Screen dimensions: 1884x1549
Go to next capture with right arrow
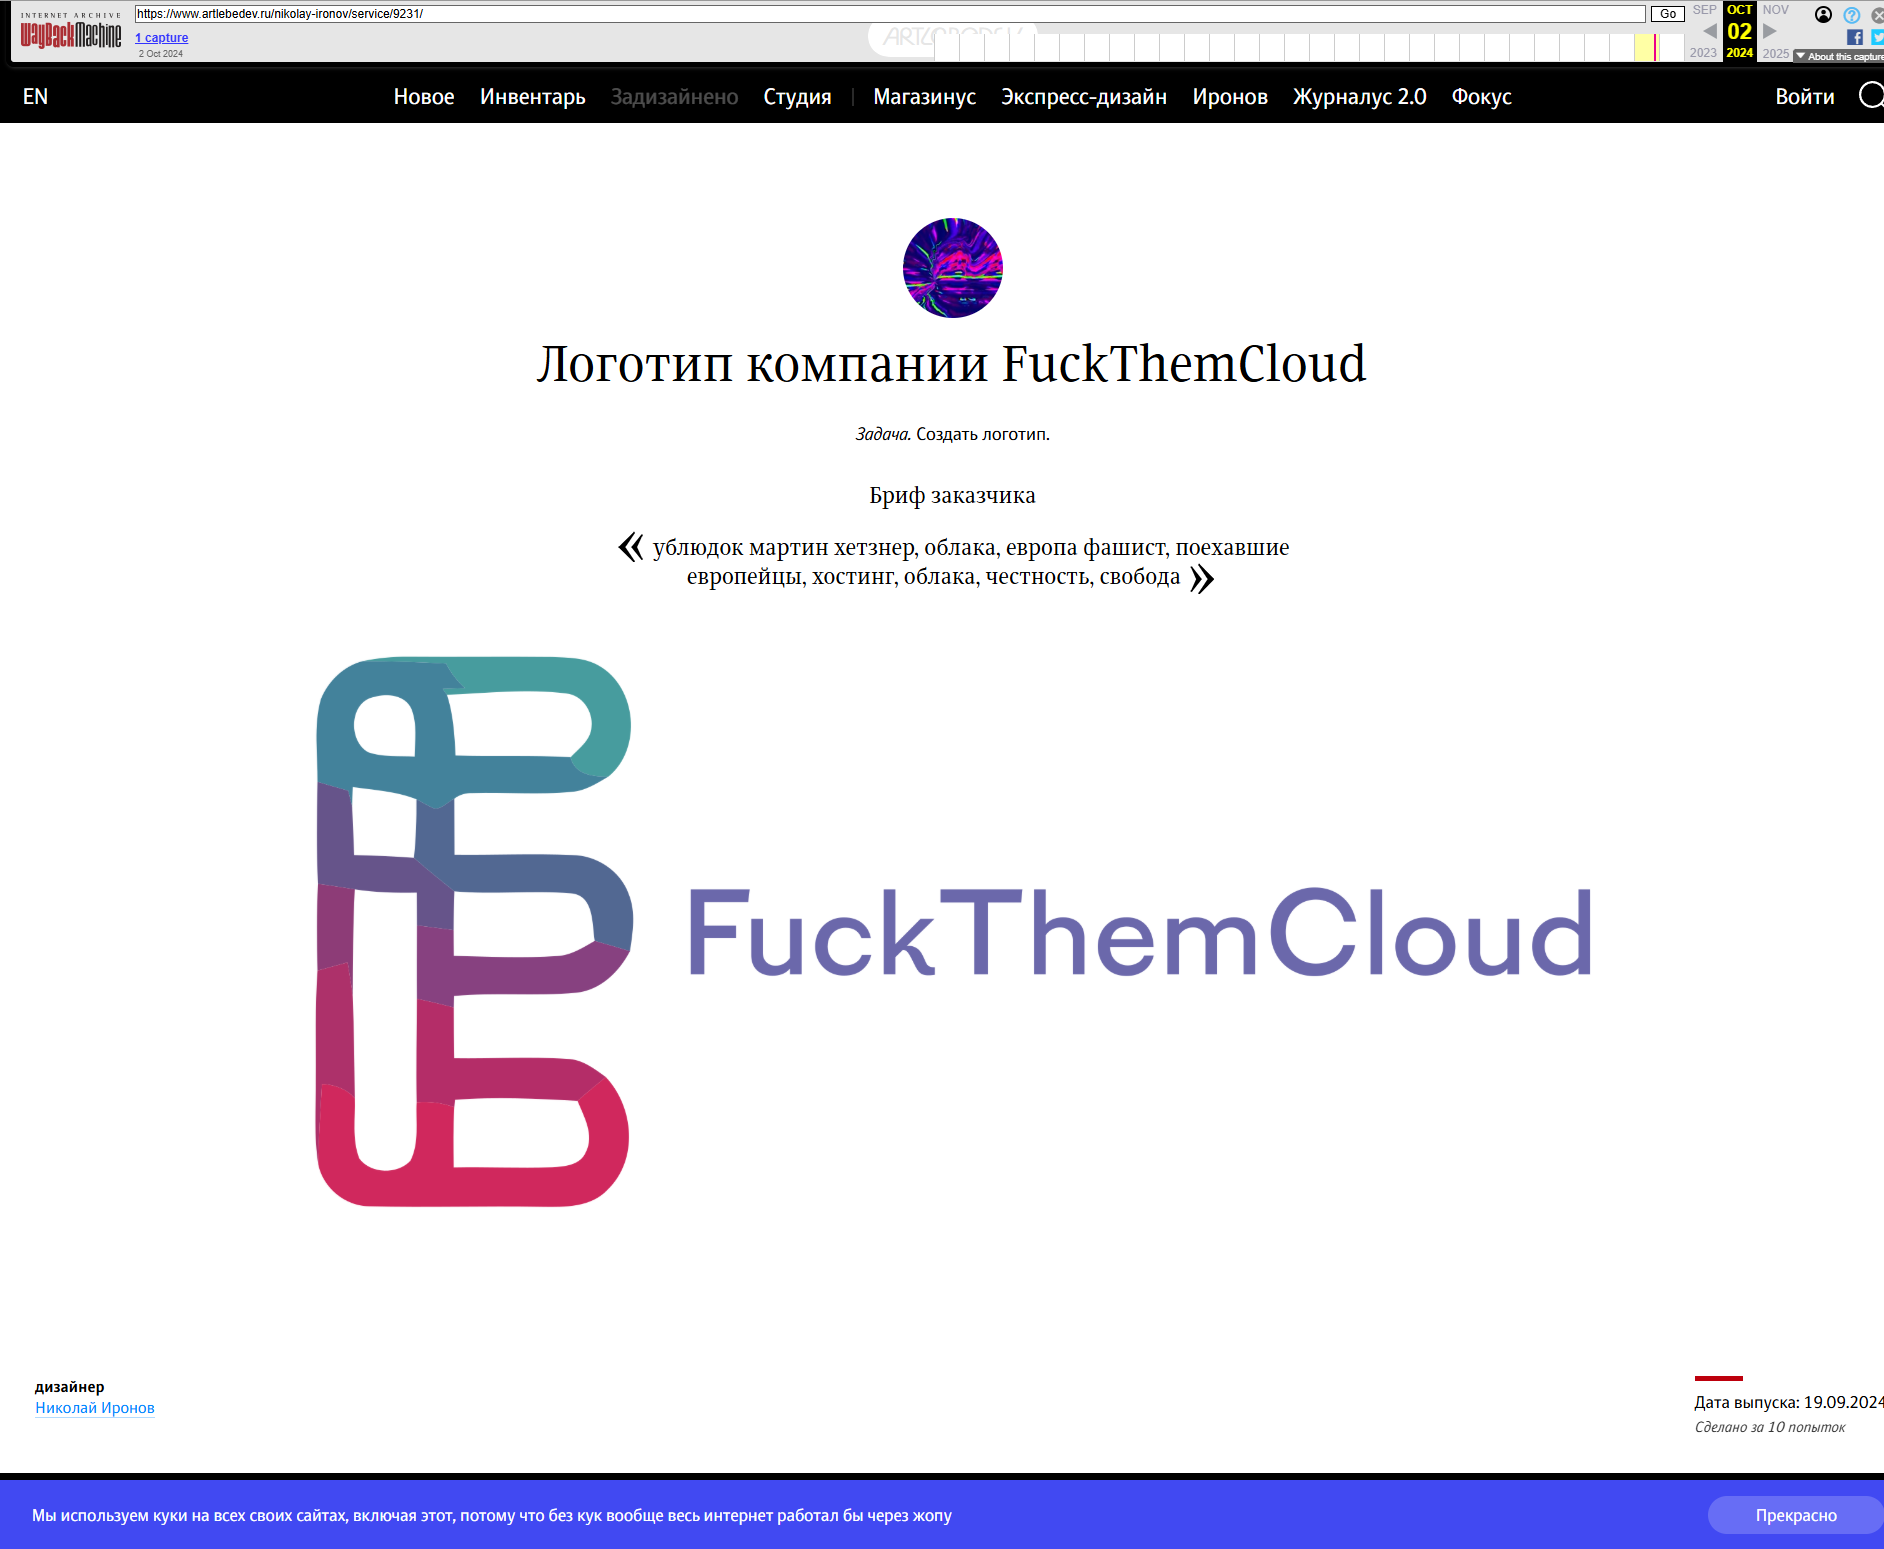(1770, 31)
